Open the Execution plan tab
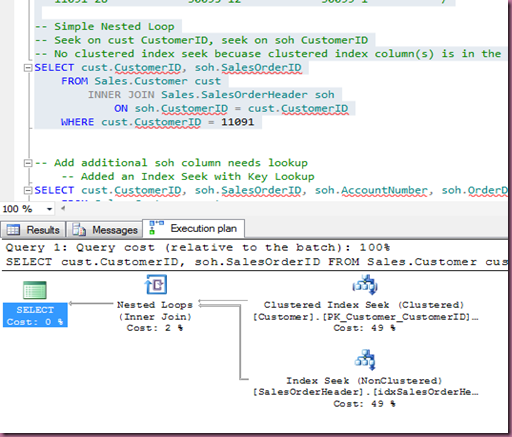This screenshot has height=437, width=512. click(194, 228)
